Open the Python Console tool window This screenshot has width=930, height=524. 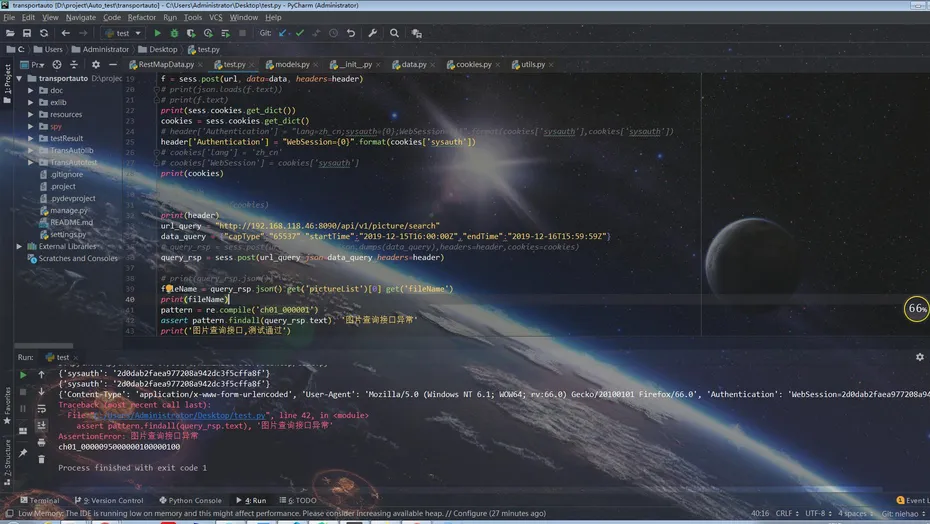pos(190,500)
